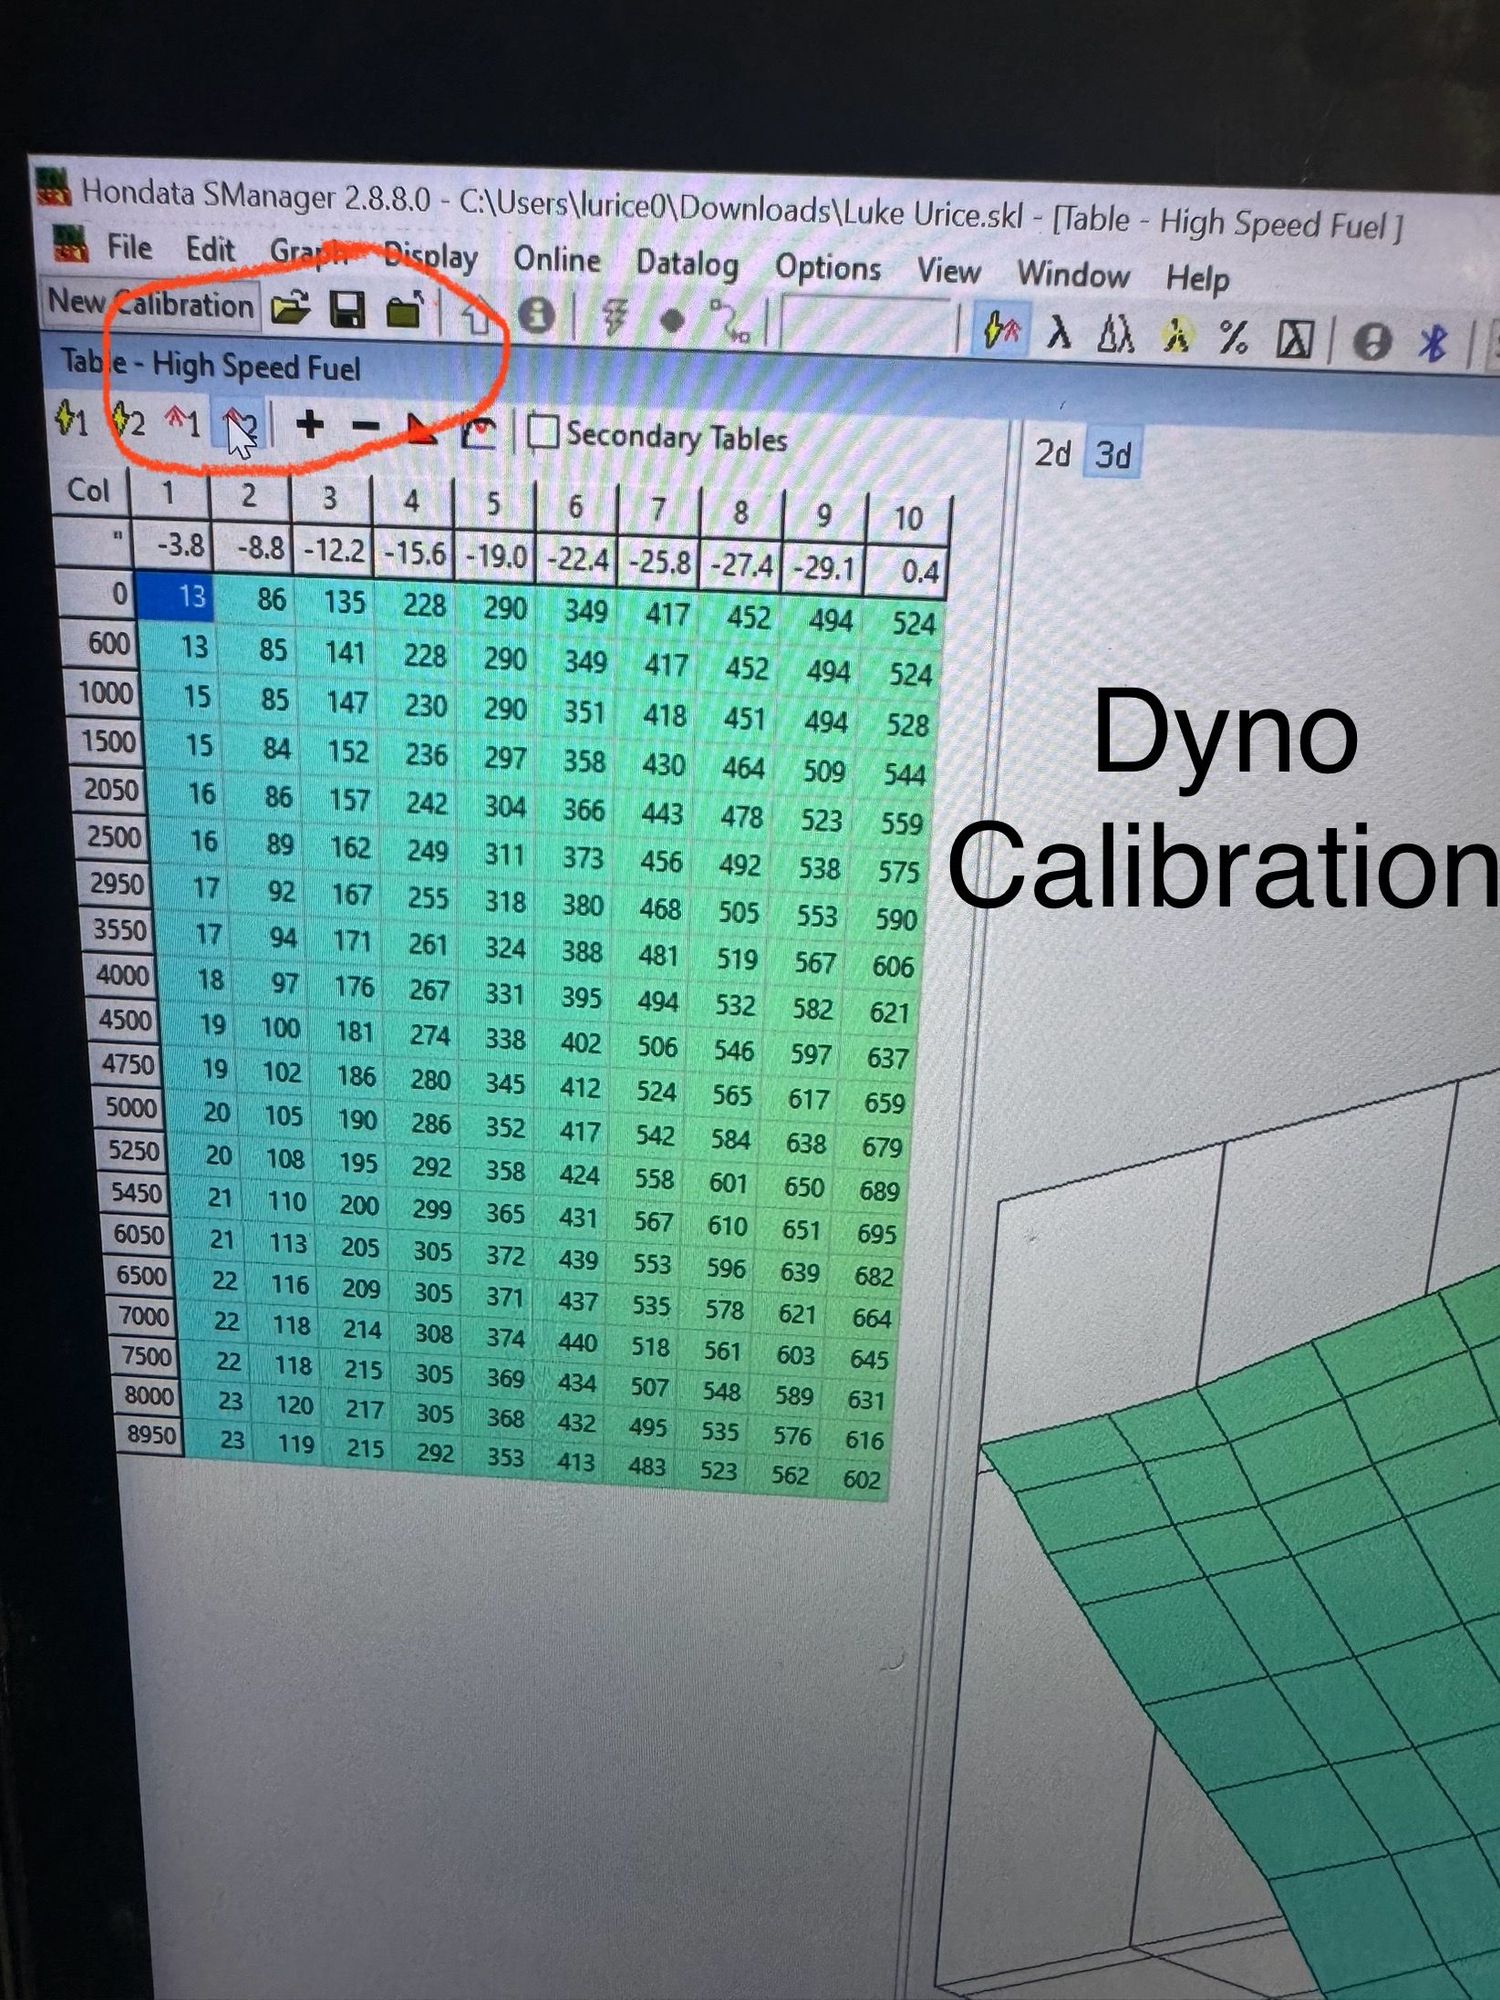1500x2000 pixels.
Task: Open the Online menu
Action: pos(556,260)
